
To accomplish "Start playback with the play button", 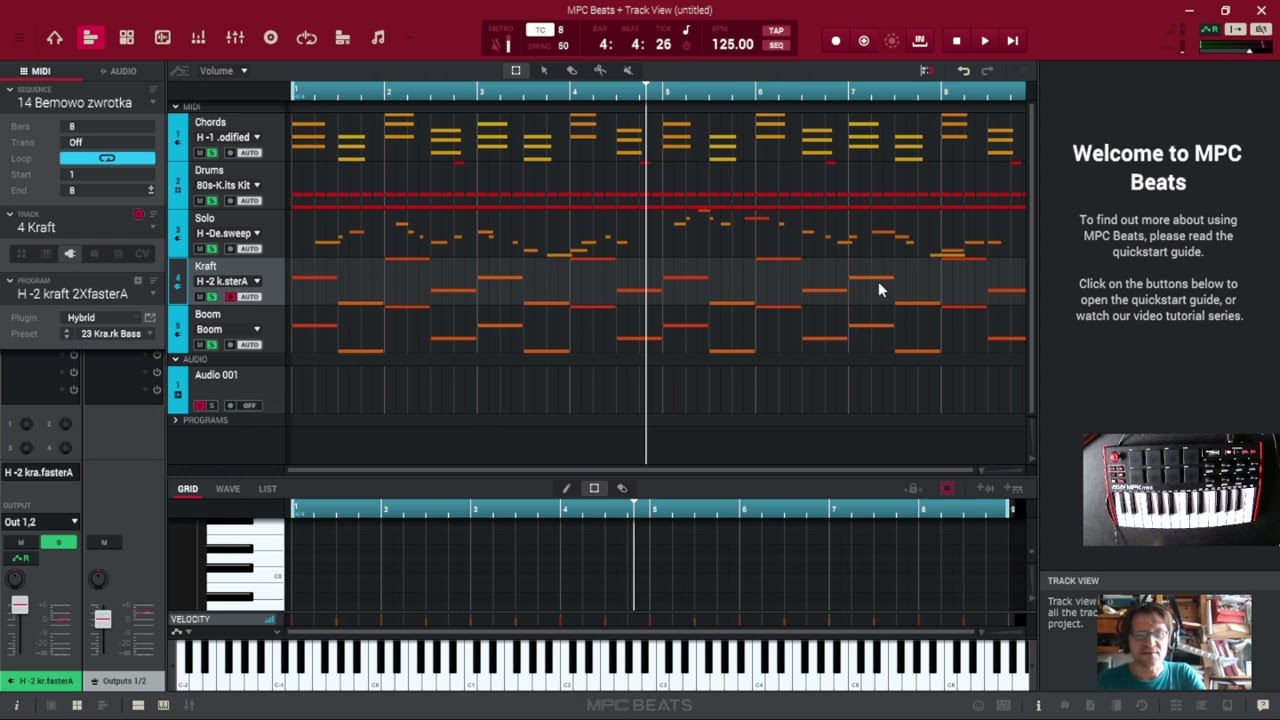I will [985, 41].
